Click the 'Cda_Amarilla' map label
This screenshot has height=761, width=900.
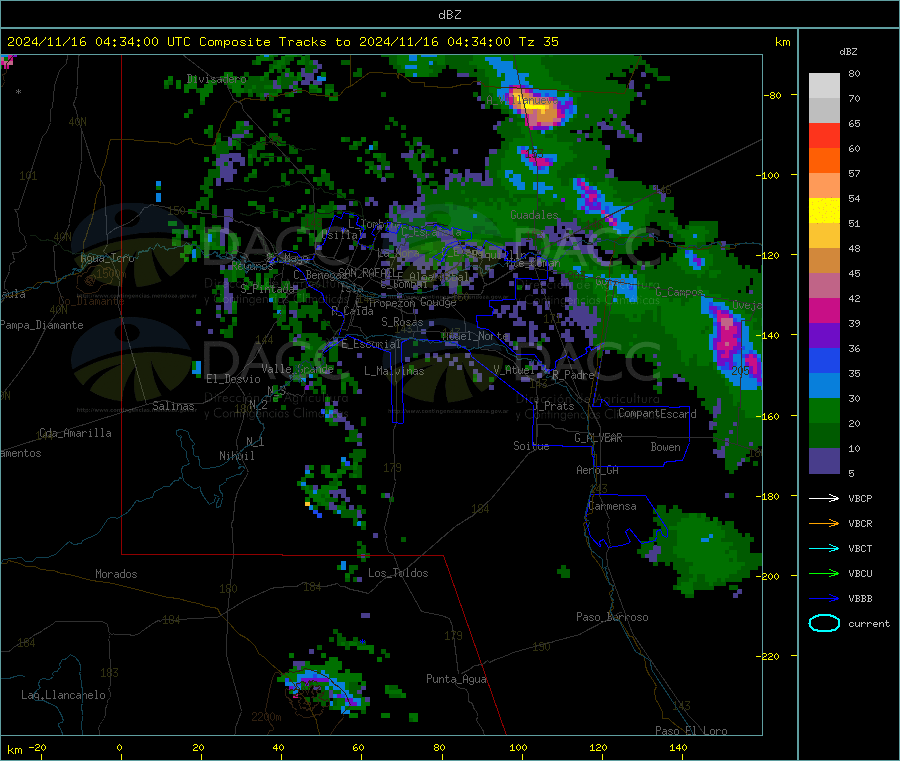(75, 433)
